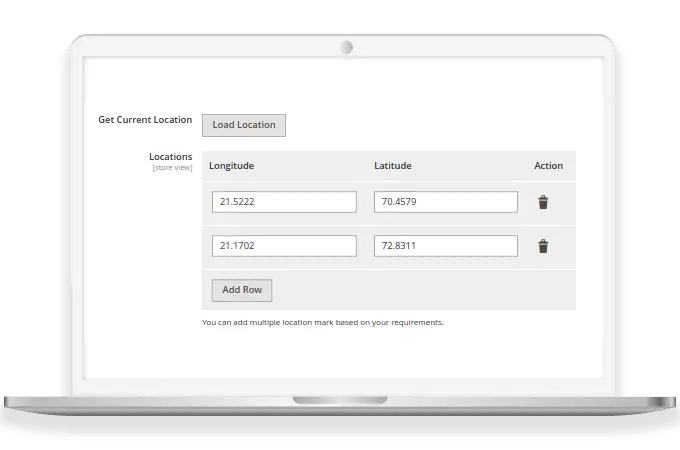Click the Load Location button
This screenshot has width=680, height=450.
[x=244, y=125]
